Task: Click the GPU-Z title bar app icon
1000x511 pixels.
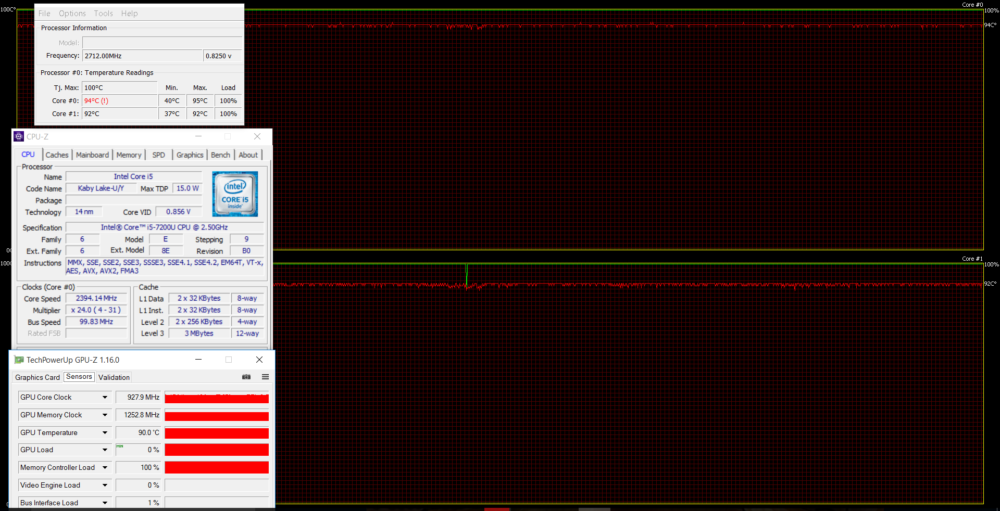Action: pyautogui.click(x=18, y=360)
